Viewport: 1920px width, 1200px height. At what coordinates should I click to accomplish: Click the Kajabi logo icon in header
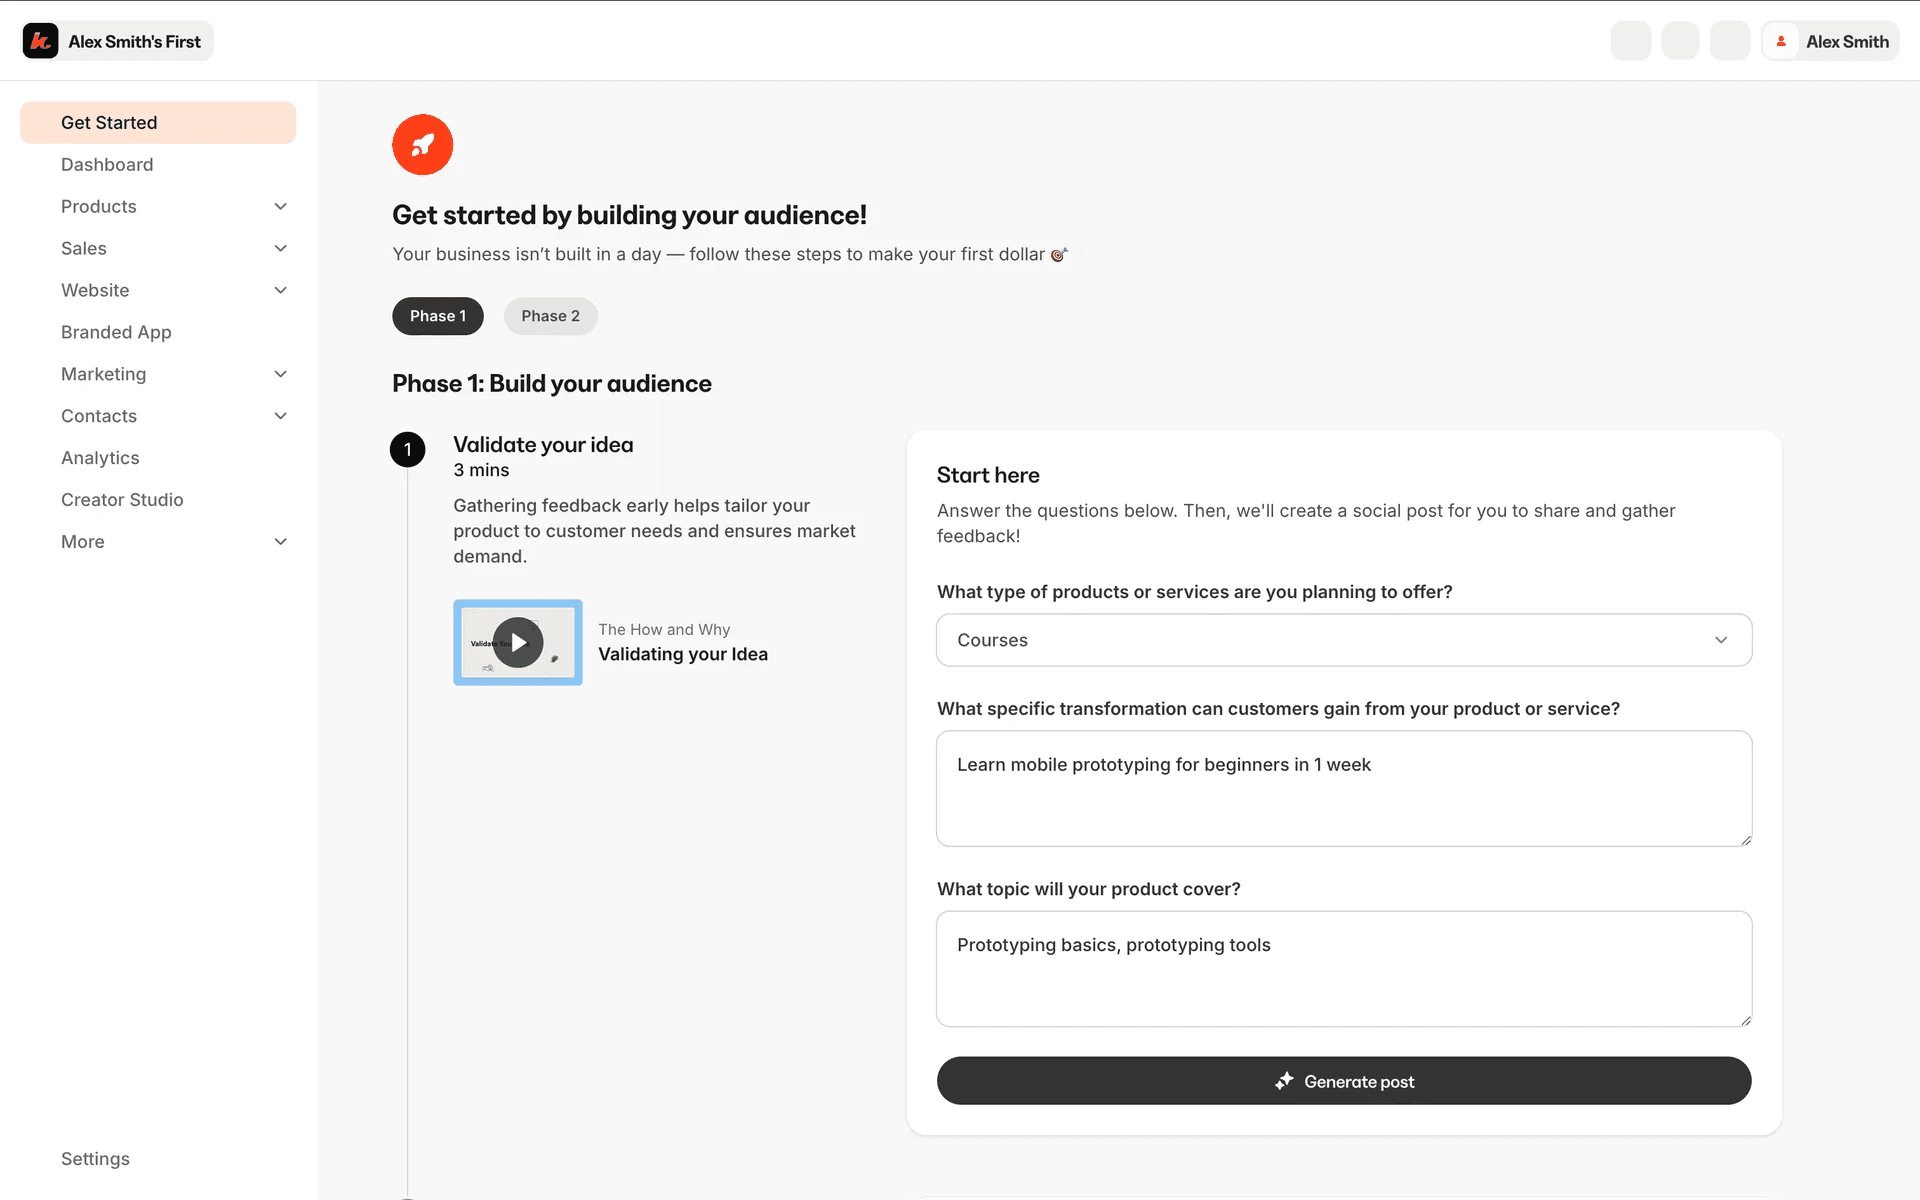tap(40, 41)
